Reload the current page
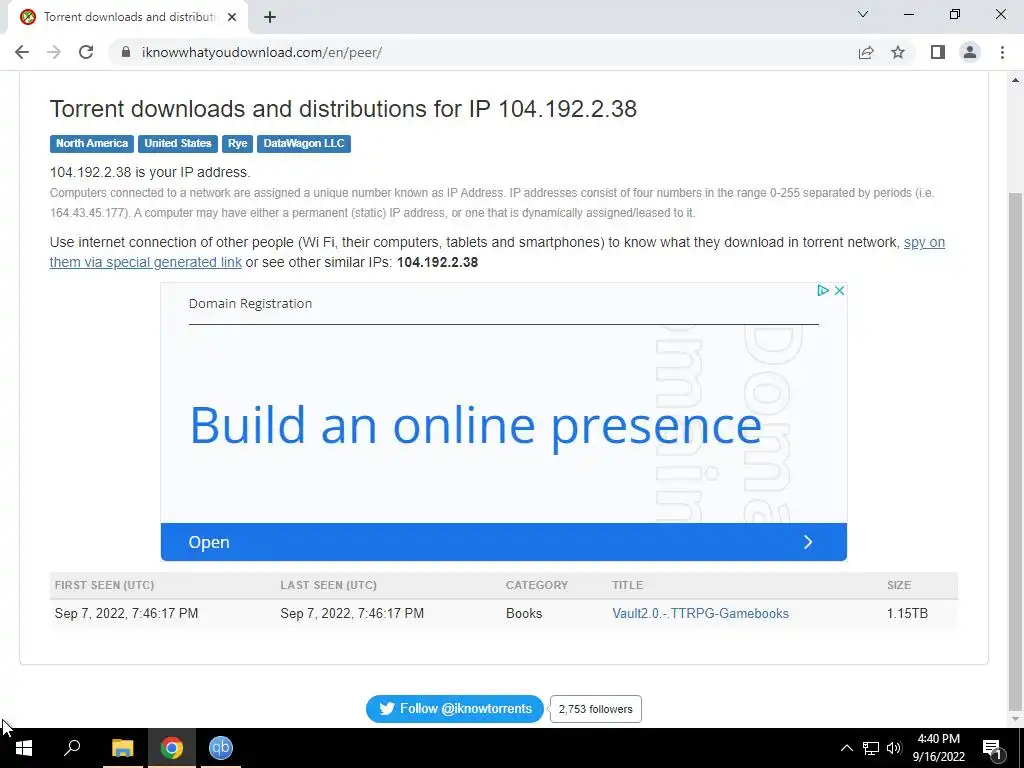 [x=86, y=52]
